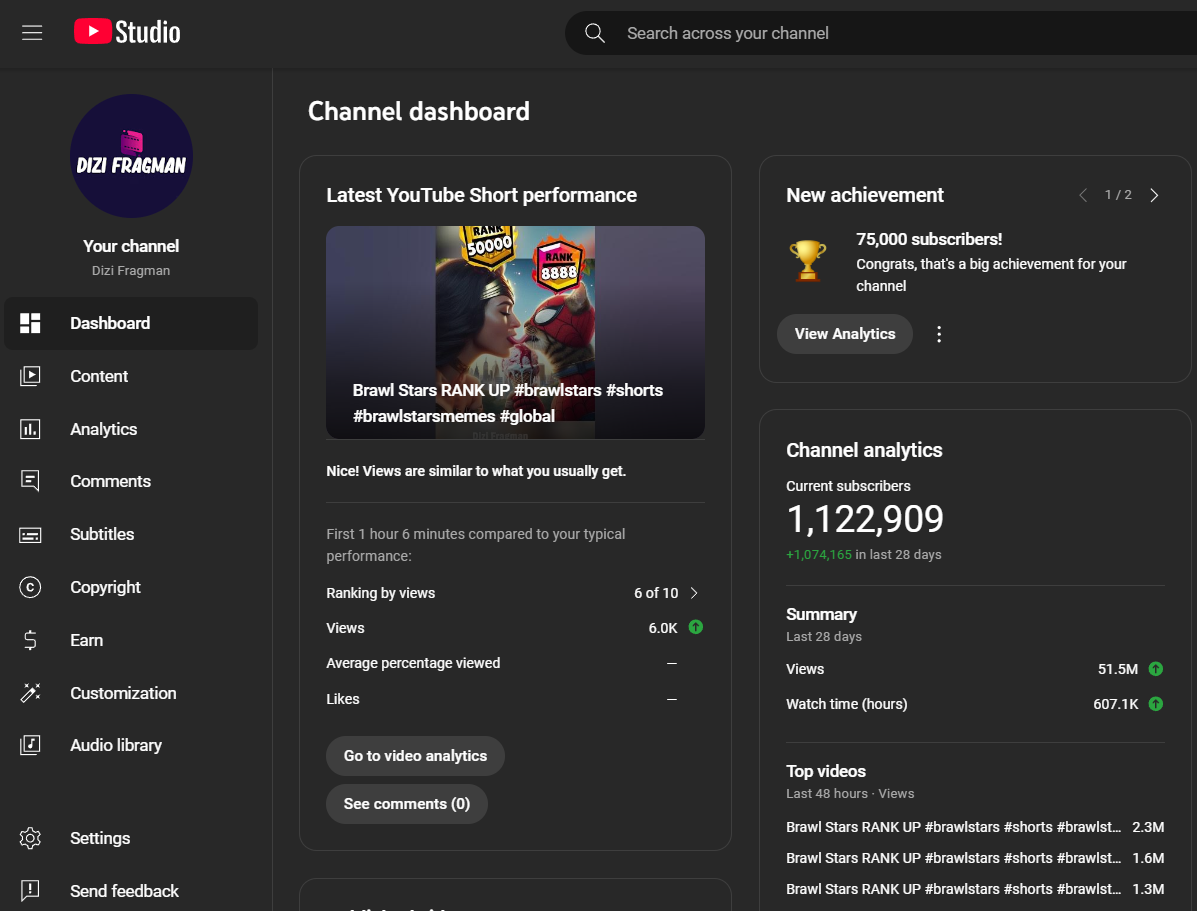This screenshot has height=911, width=1197.
Task: Click the Comments icon in sidebar
Action: [x=31, y=481]
